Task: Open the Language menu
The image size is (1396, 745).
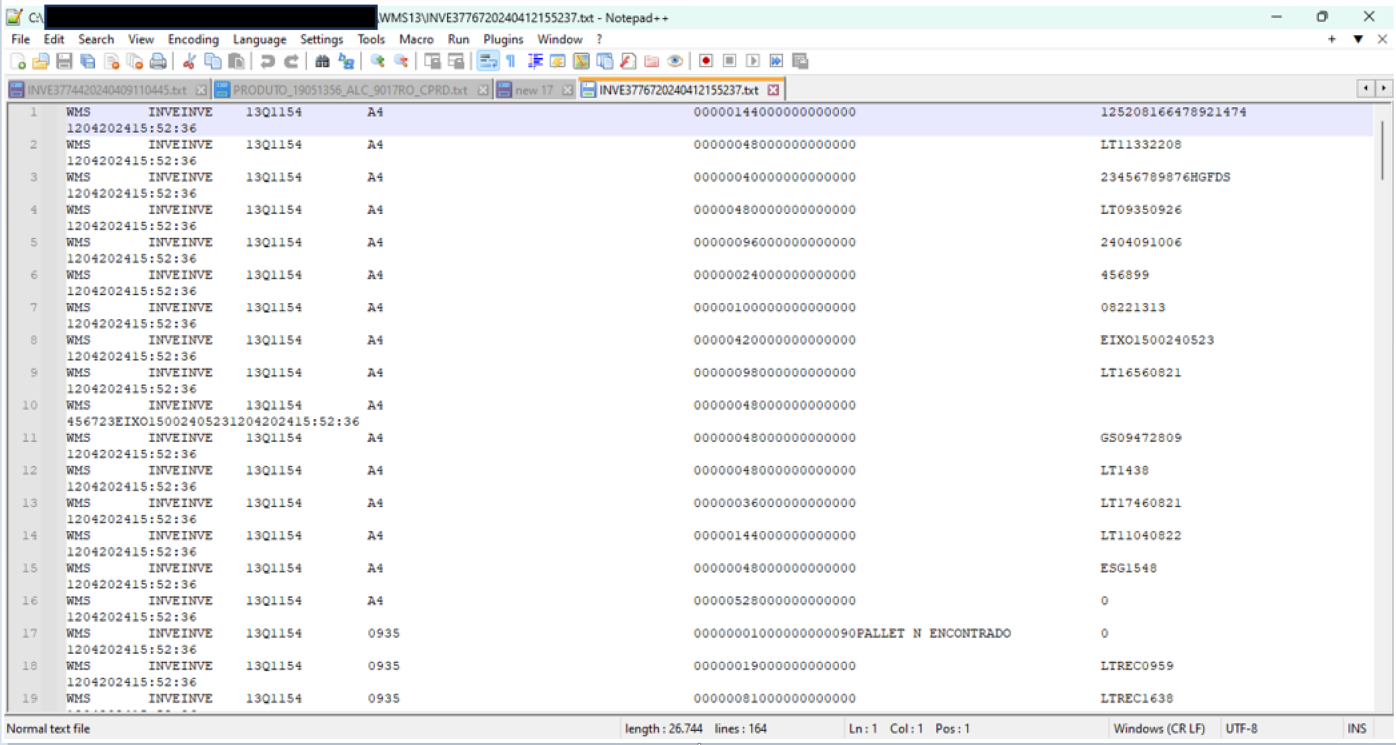Action: (x=260, y=39)
